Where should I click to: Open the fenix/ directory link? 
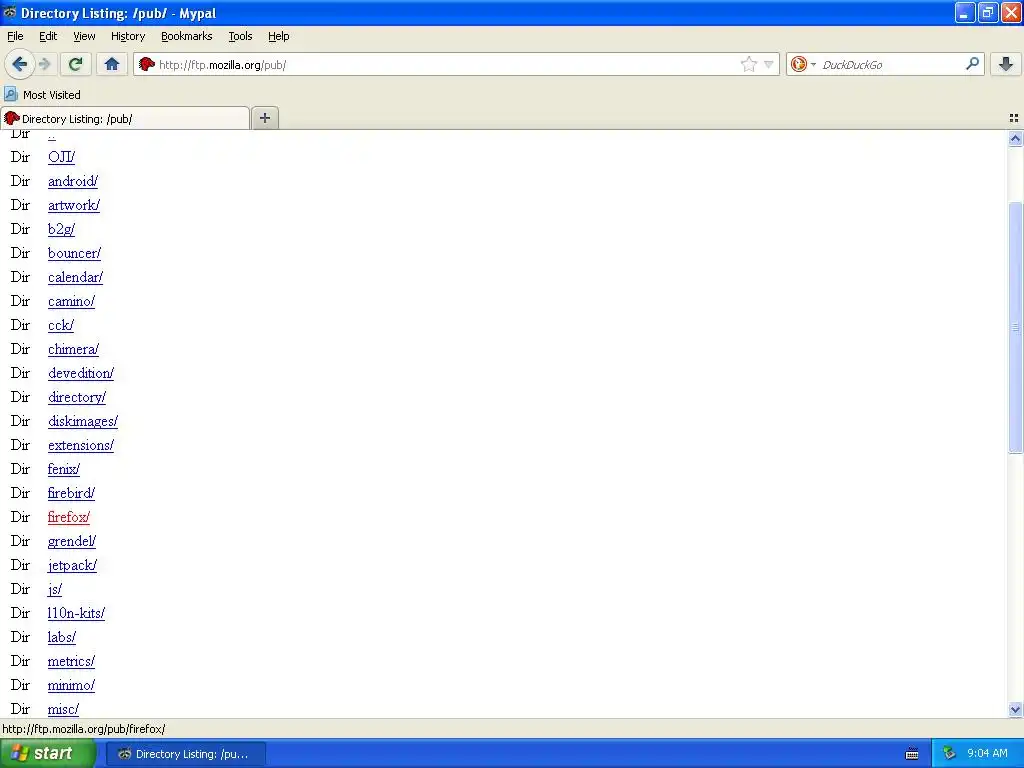(64, 469)
